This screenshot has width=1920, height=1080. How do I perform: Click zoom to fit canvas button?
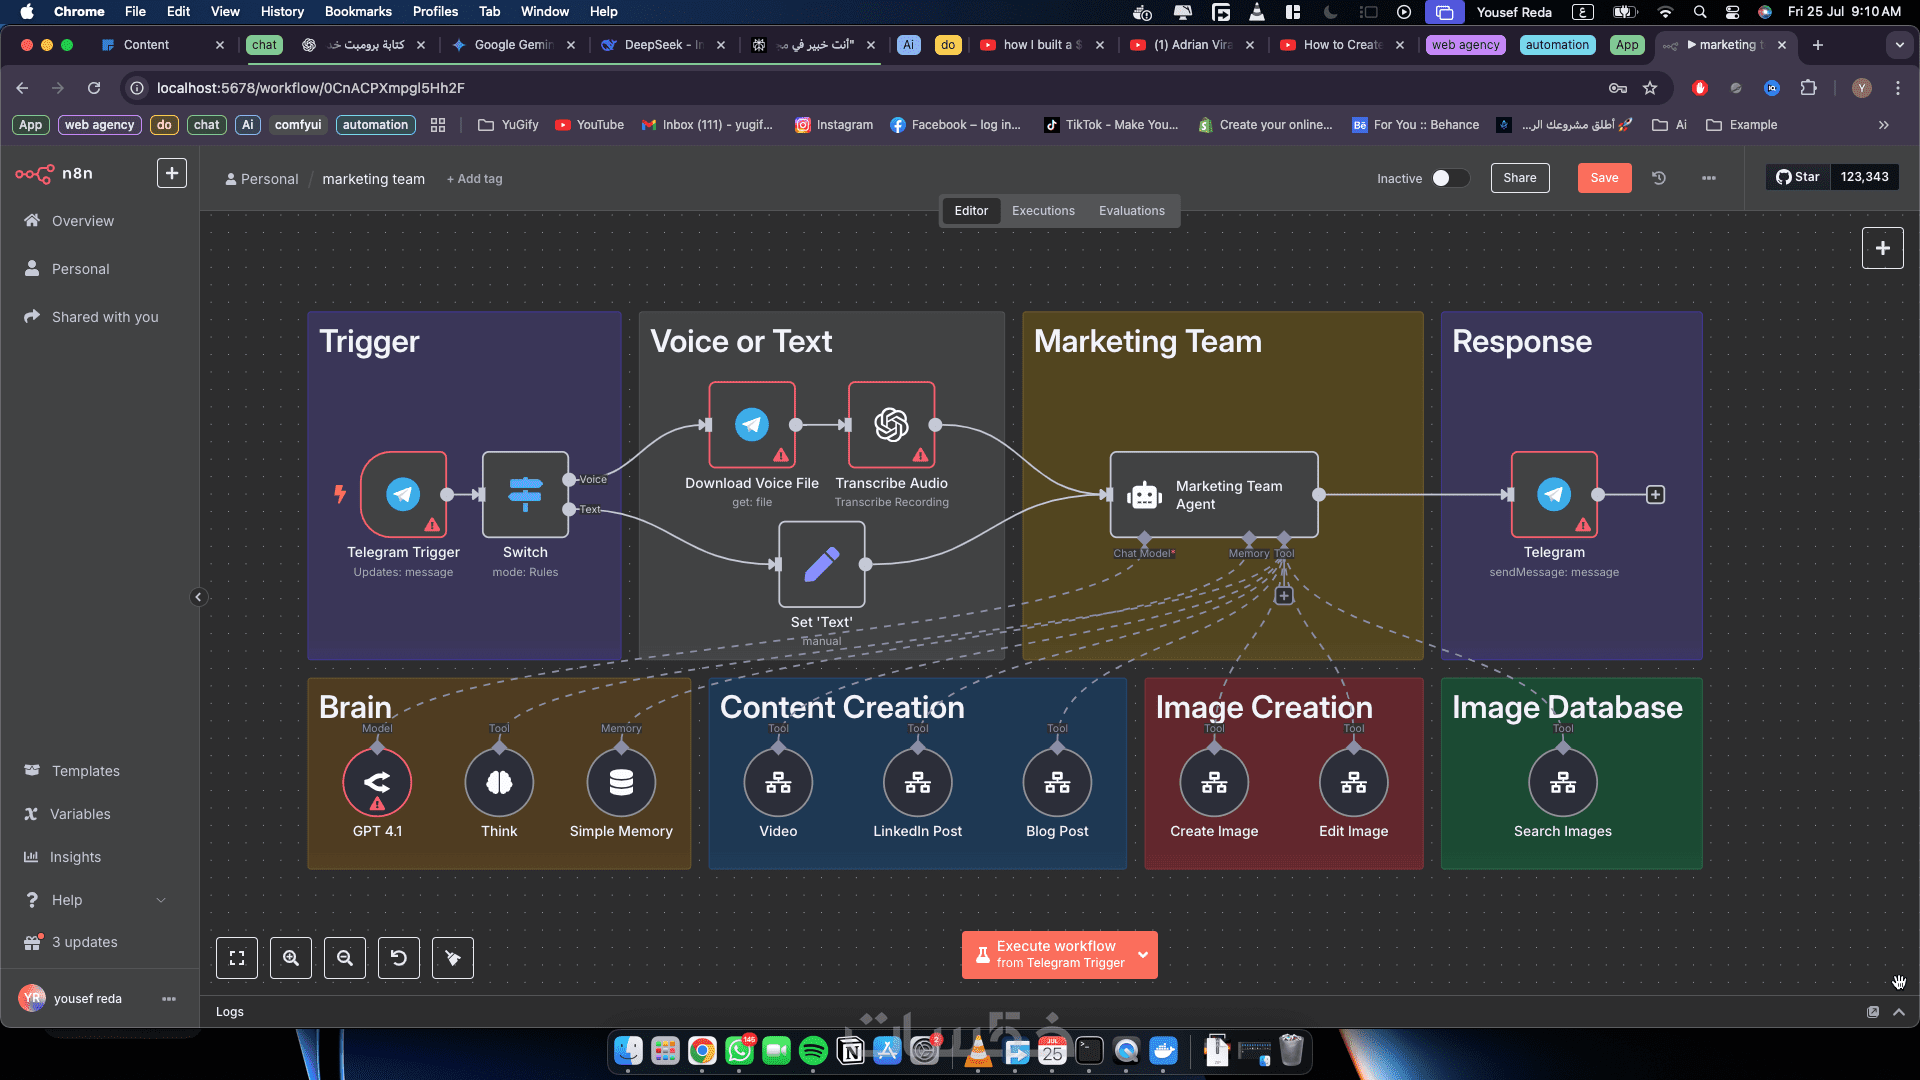[x=237, y=958]
